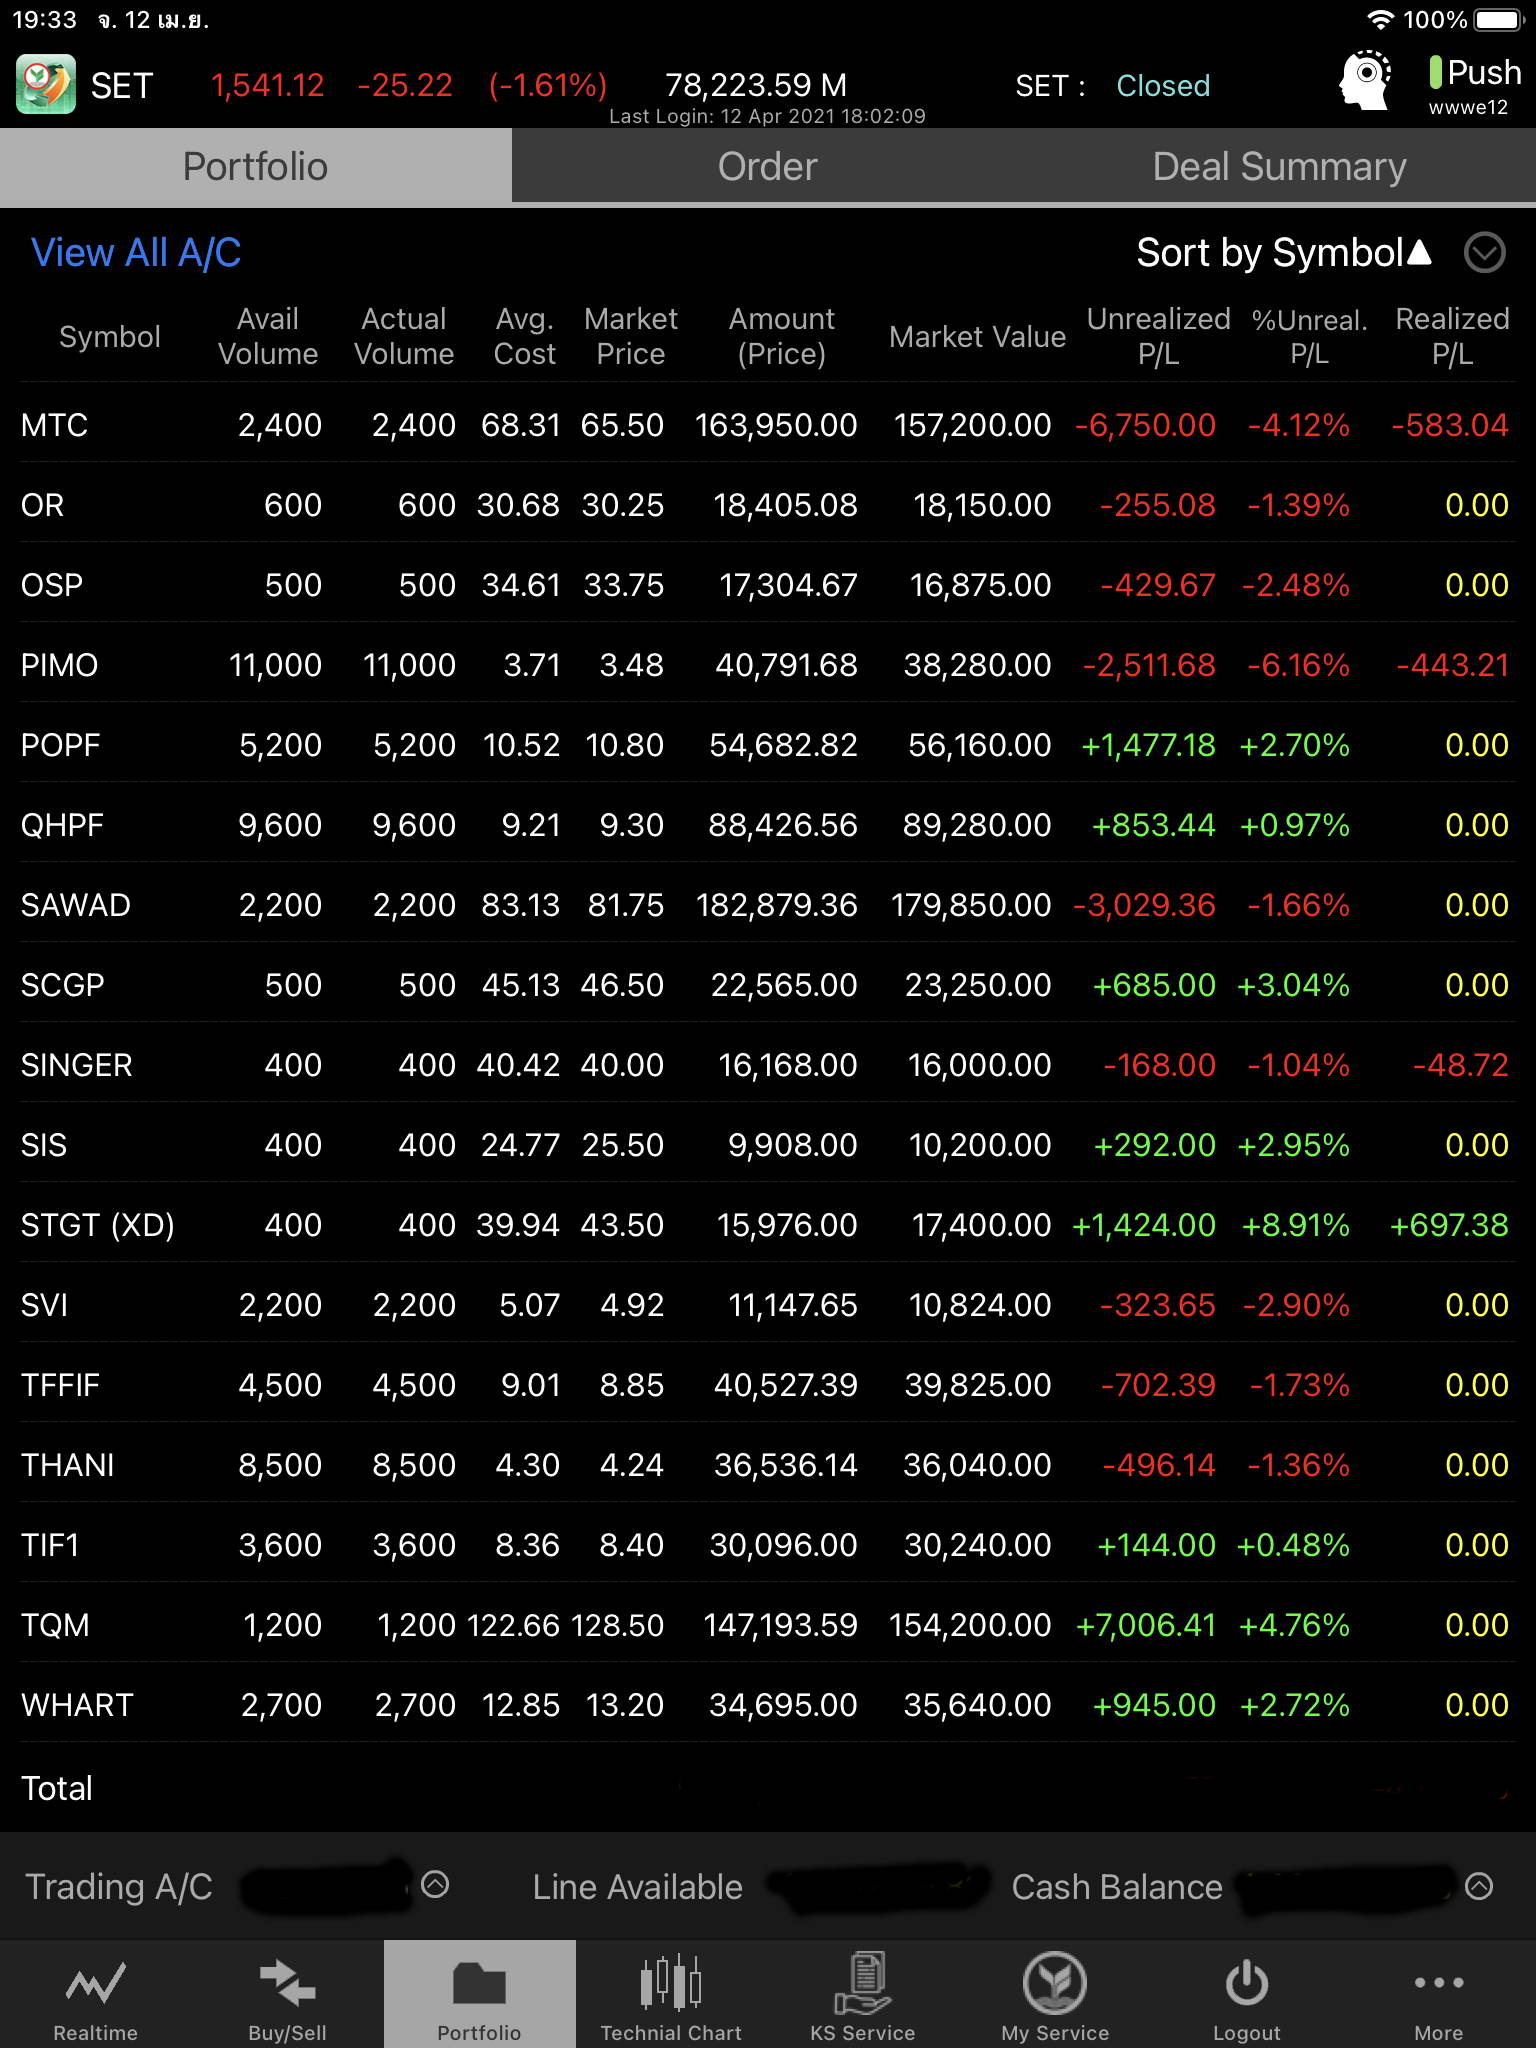Tap the Realized P/L column header

pyautogui.click(x=1452, y=336)
